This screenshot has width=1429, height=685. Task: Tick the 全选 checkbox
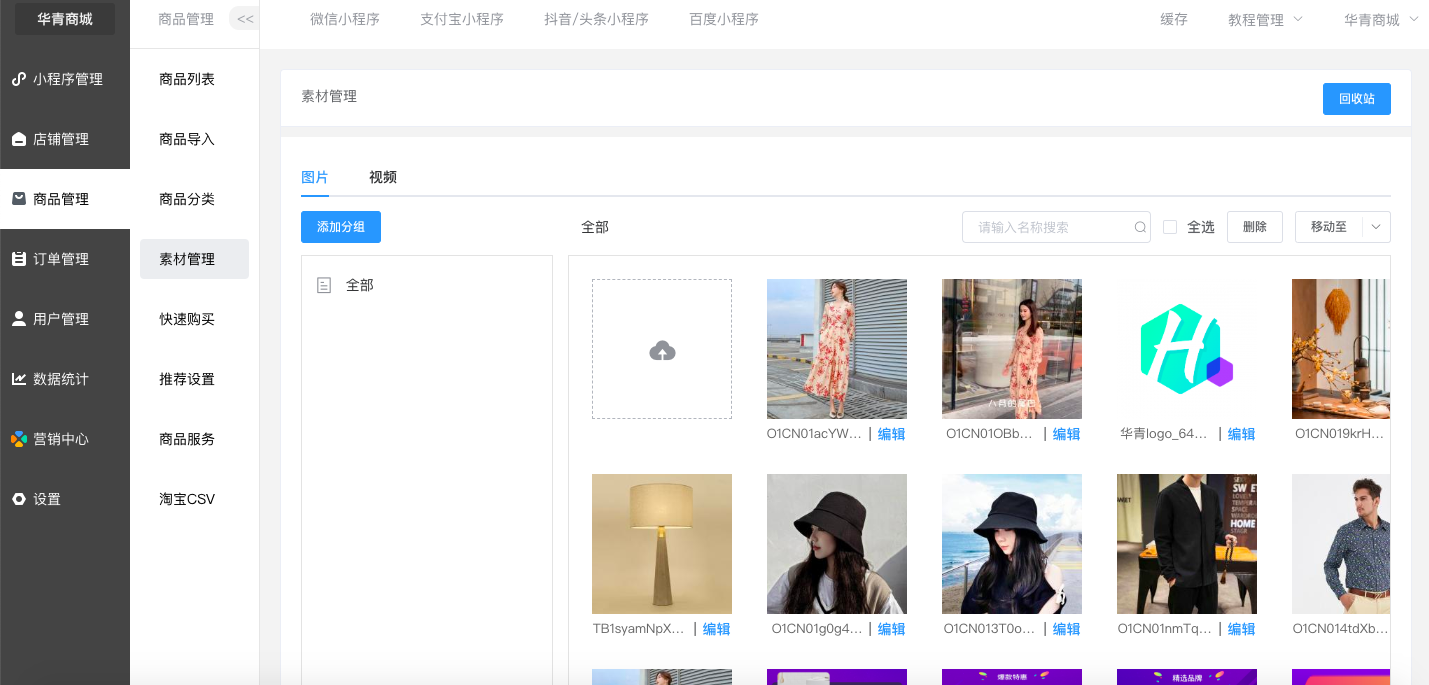1170,227
